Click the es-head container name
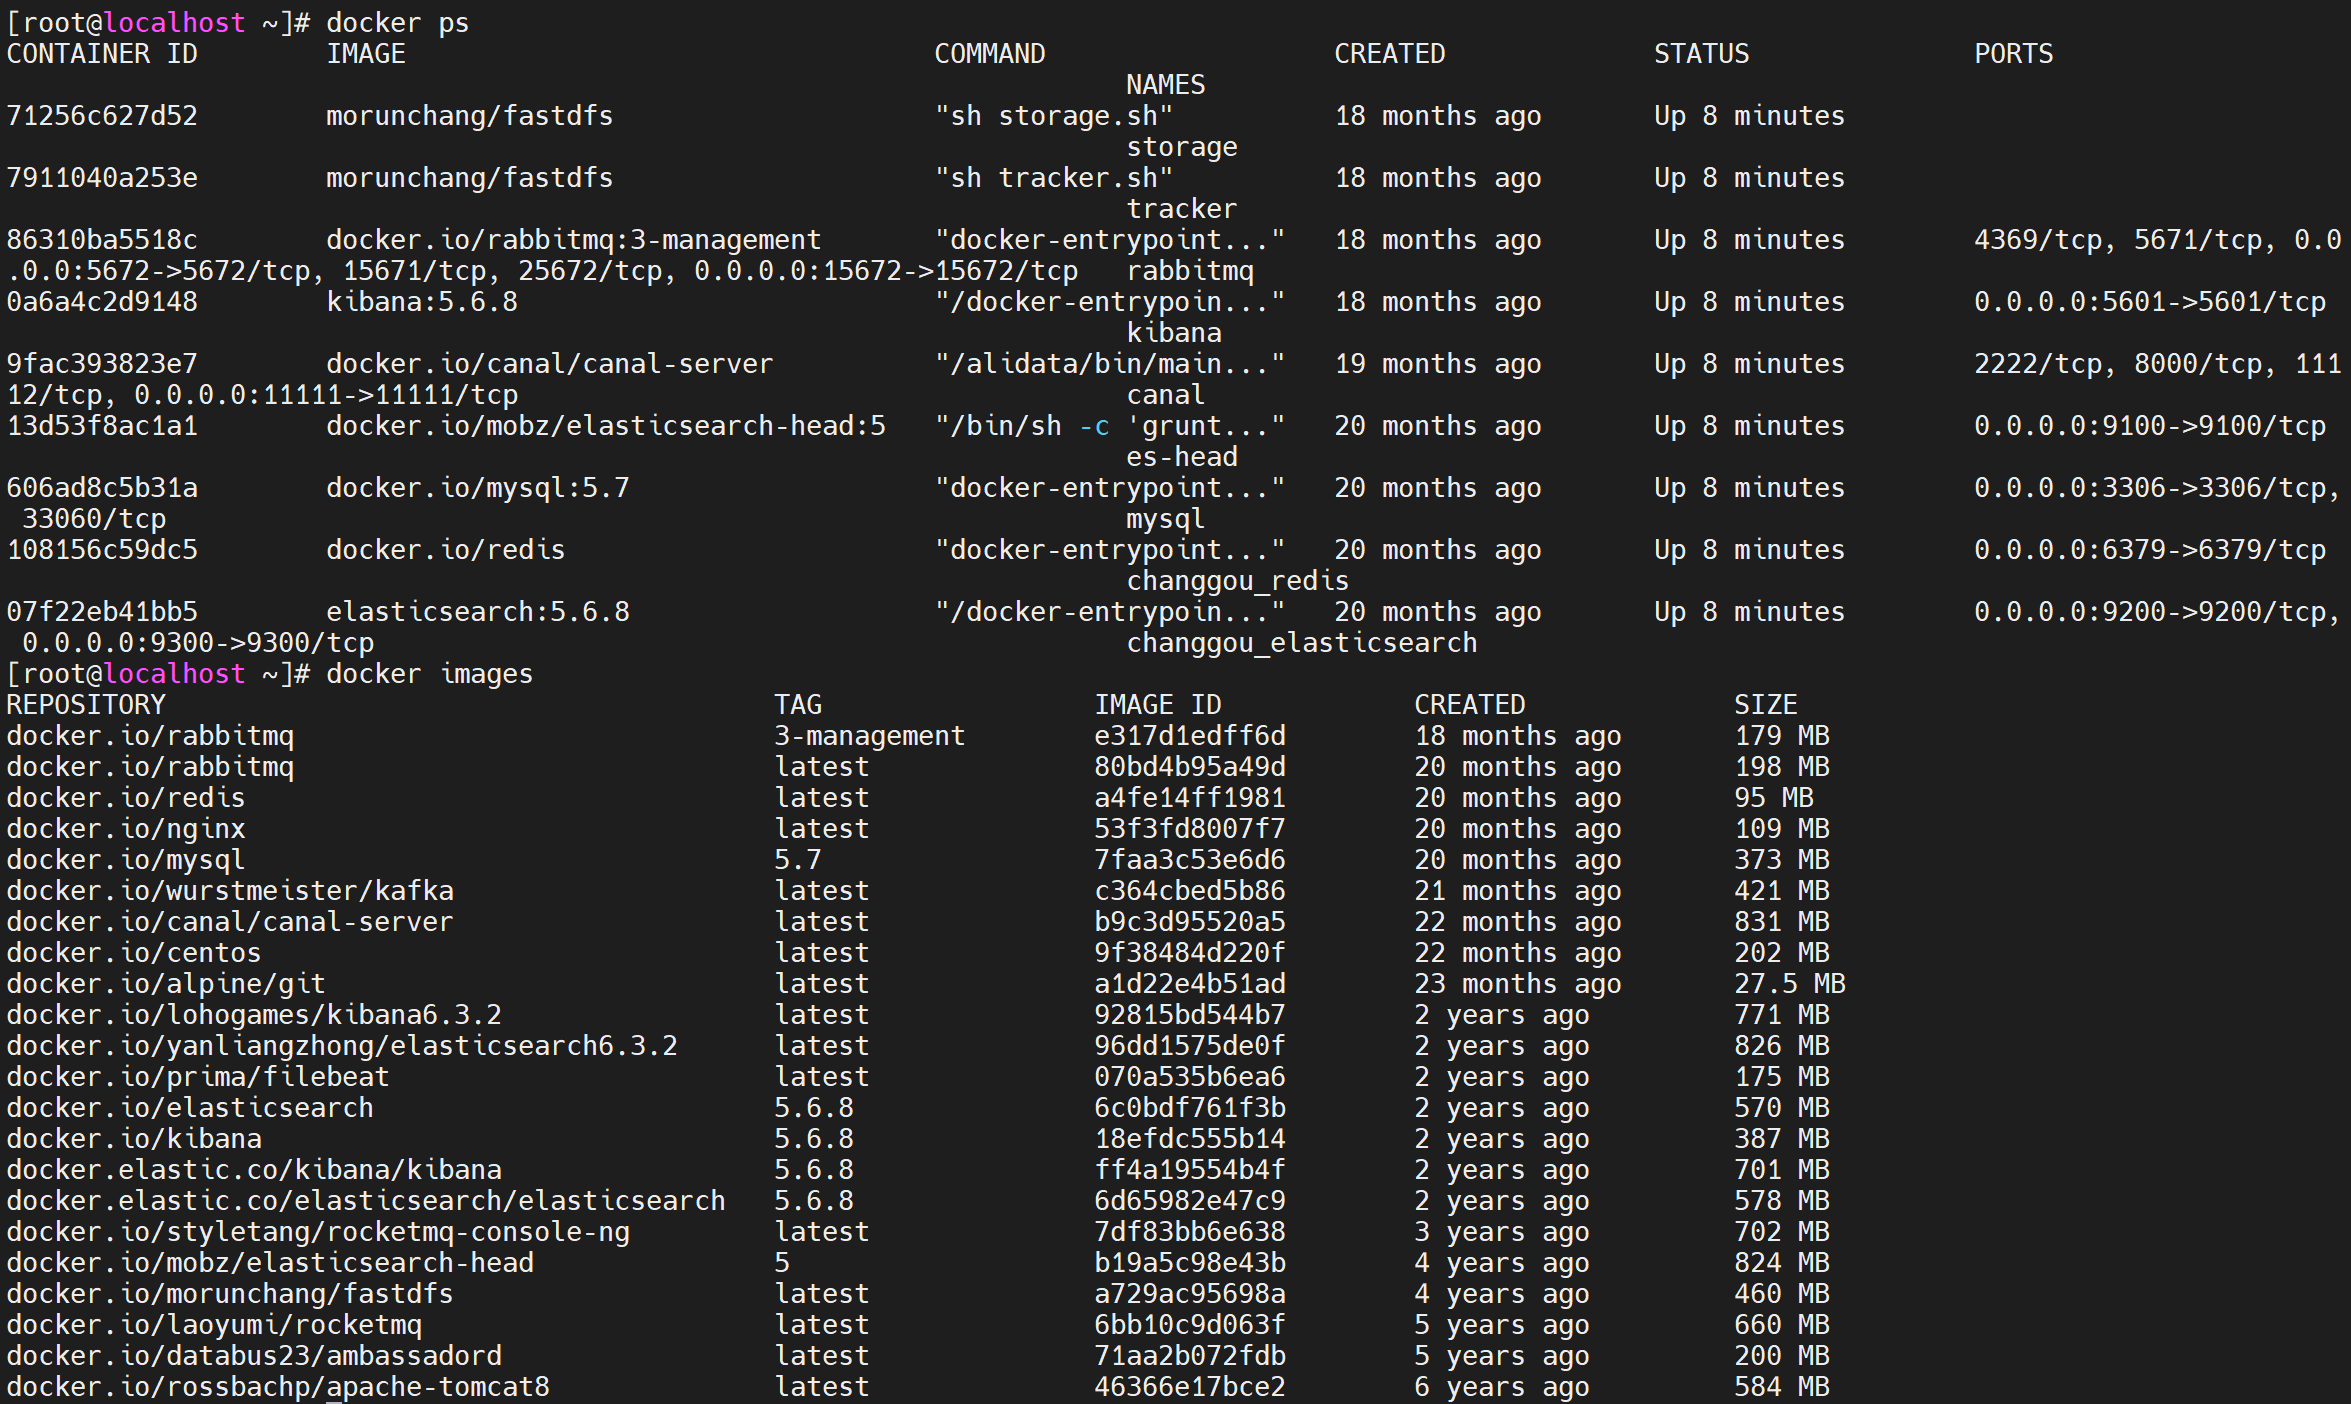Viewport: 2351px width, 1404px height. [1181, 457]
